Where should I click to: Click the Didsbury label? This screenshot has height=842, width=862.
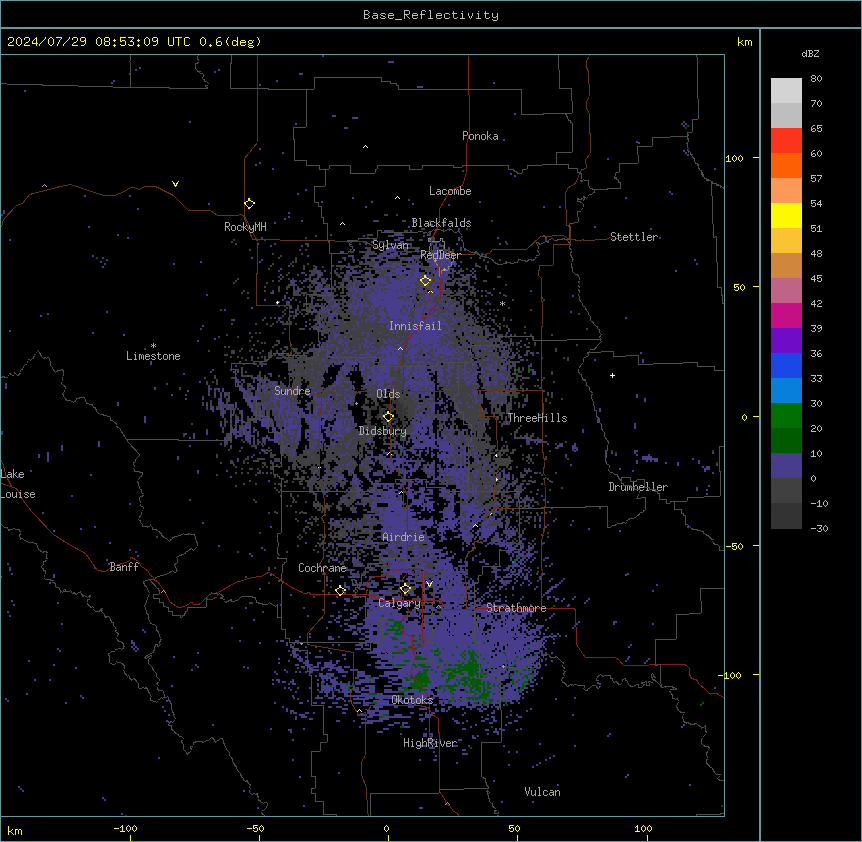383,431
